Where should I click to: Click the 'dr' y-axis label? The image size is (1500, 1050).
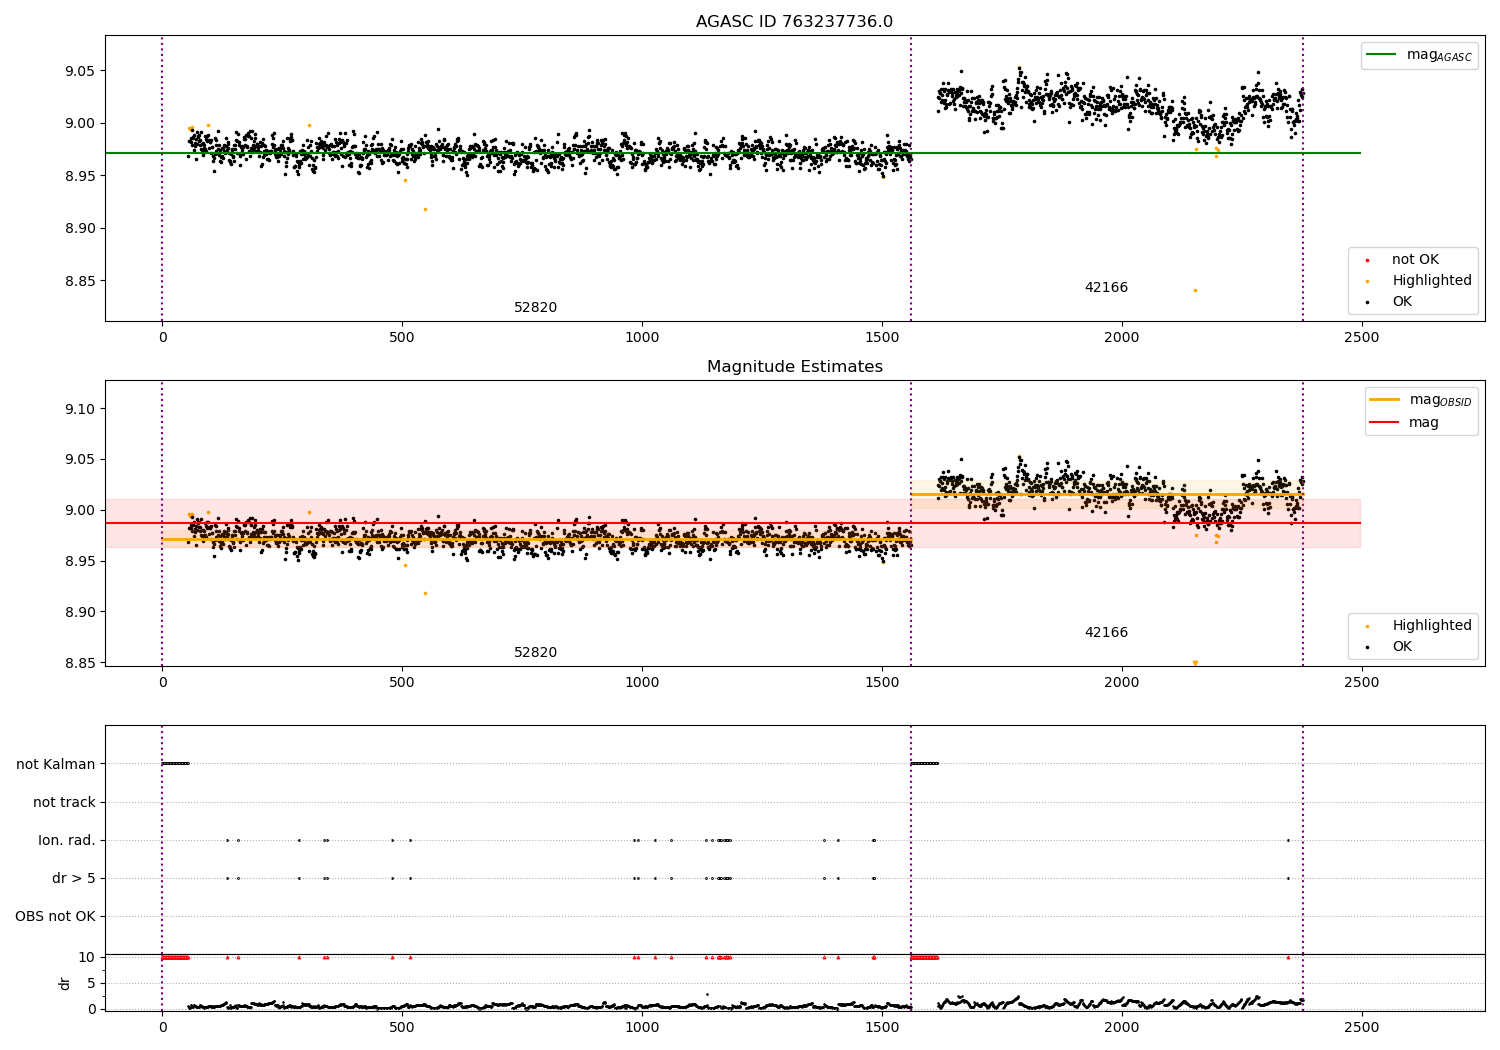pos(65,983)
